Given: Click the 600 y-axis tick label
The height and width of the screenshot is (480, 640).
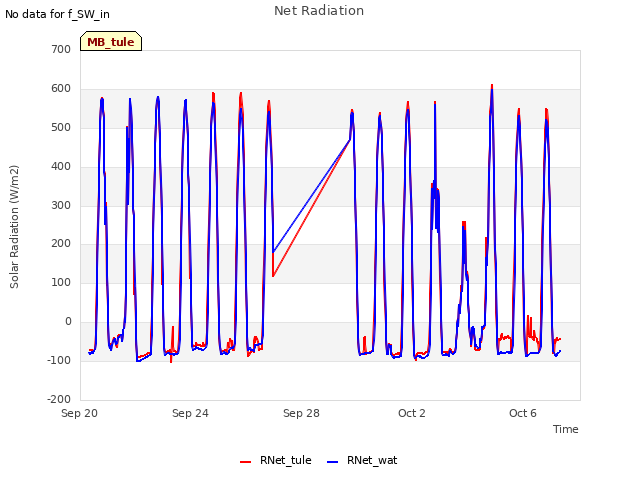Looking at the screenshot, I should (61, 89).
